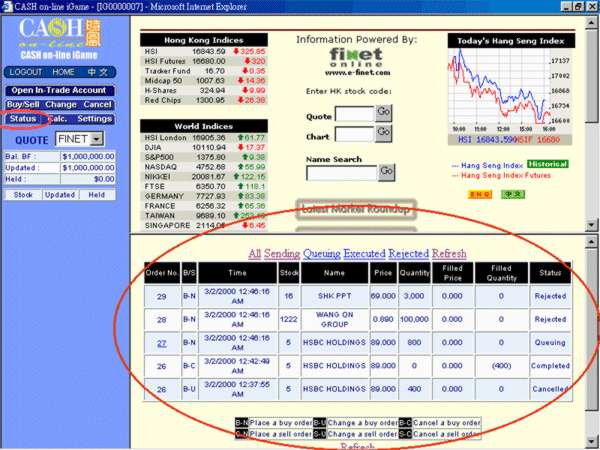Click order number 29 cell
The image size is (600, 450).
coord(162,296)
